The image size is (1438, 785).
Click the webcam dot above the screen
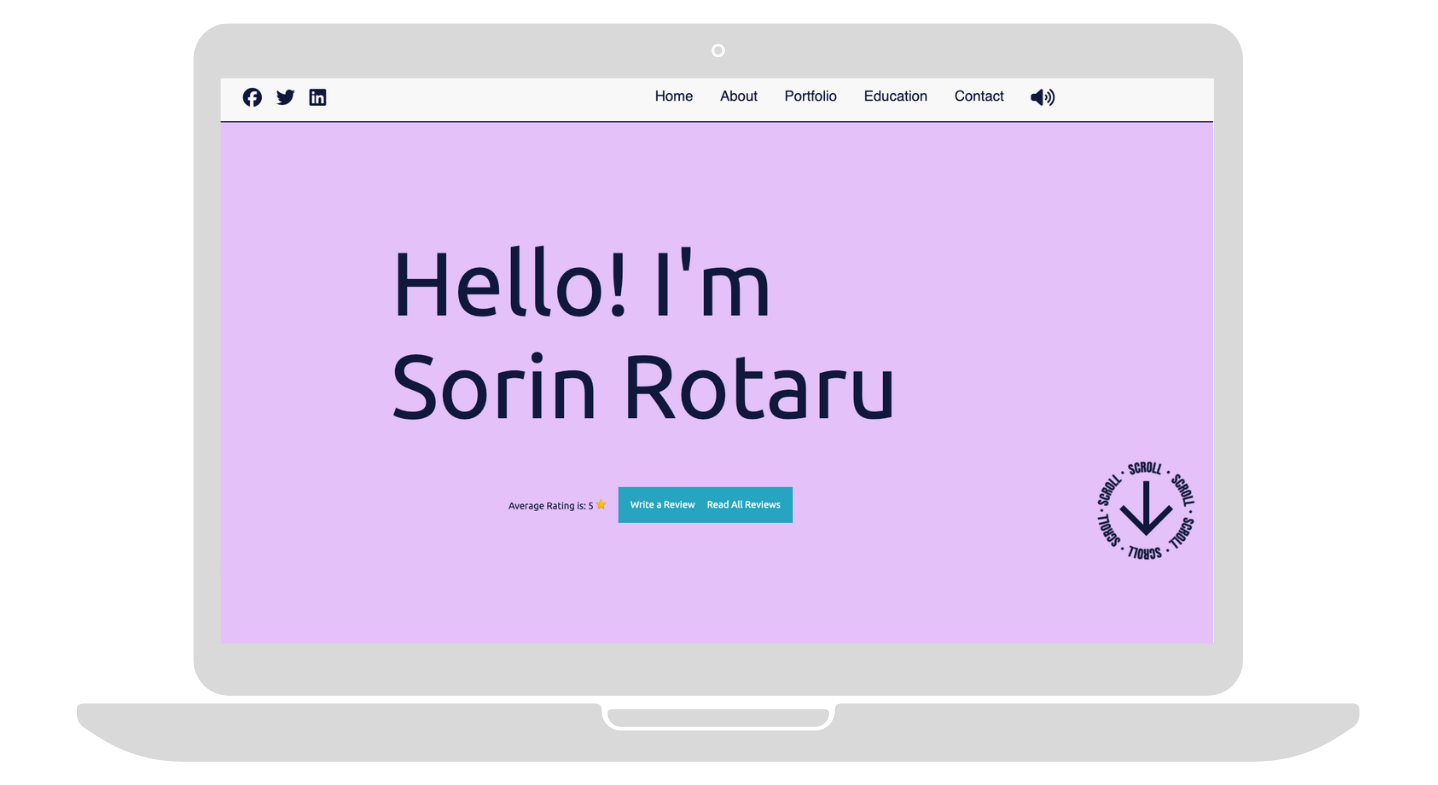(717, 50)
